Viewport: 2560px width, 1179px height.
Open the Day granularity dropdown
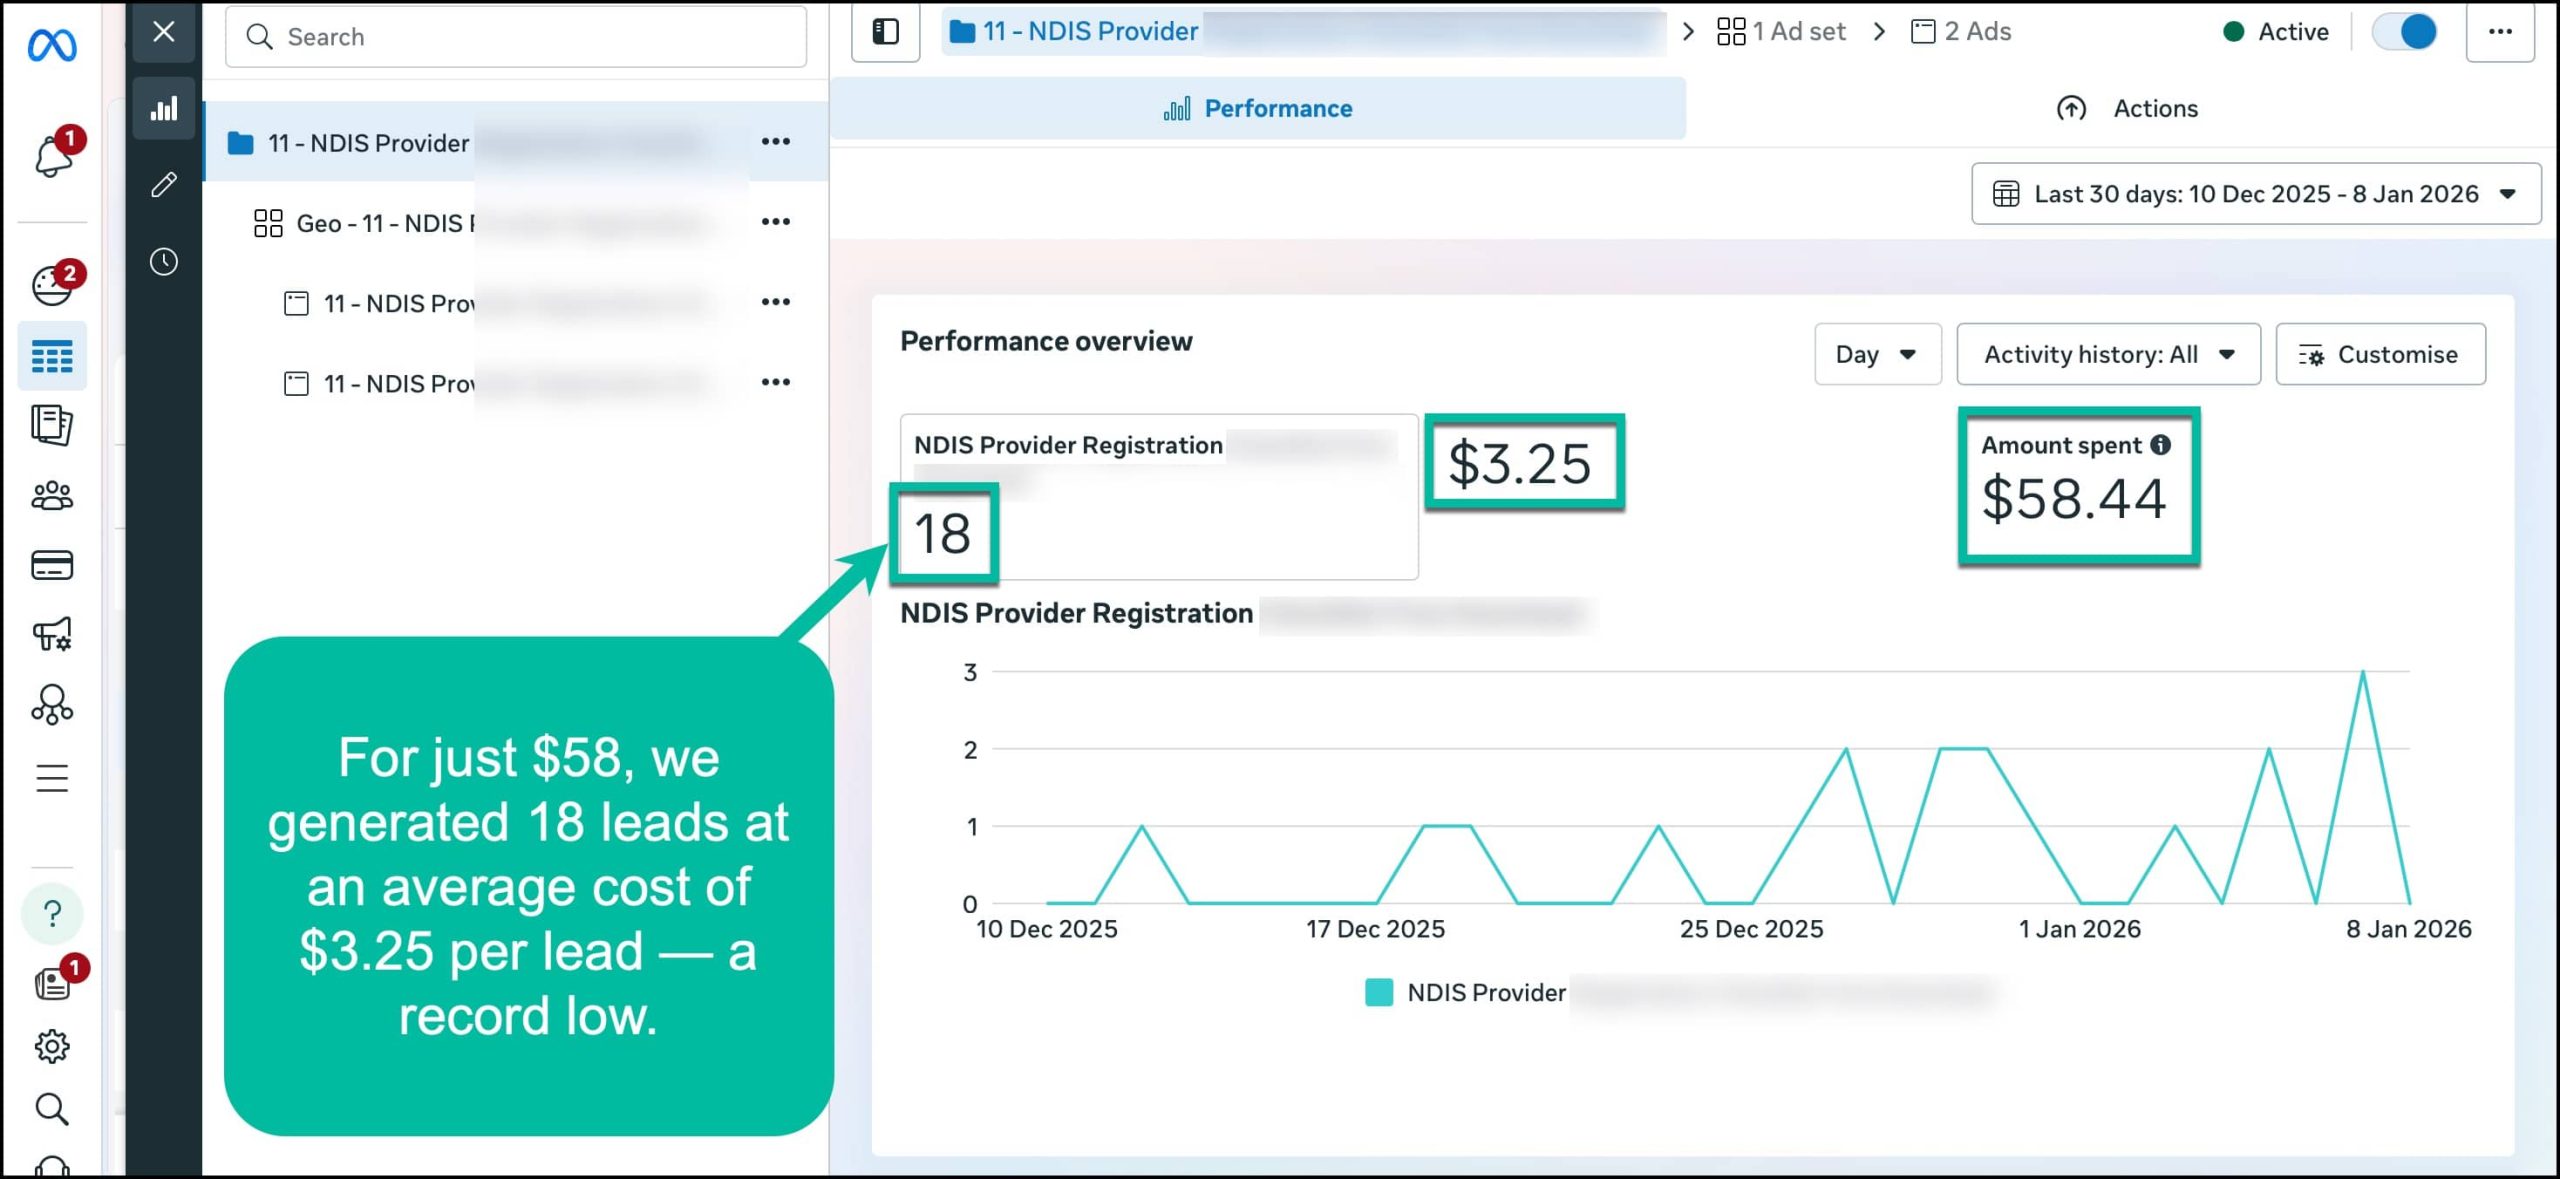(1877, 354)
